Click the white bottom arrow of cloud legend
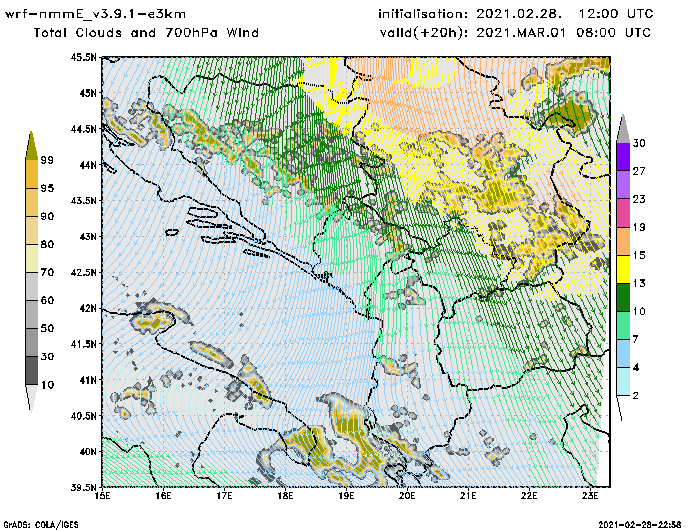Viewport: 700px width, 530px height. pyautogui.click(x=32, y=397)
